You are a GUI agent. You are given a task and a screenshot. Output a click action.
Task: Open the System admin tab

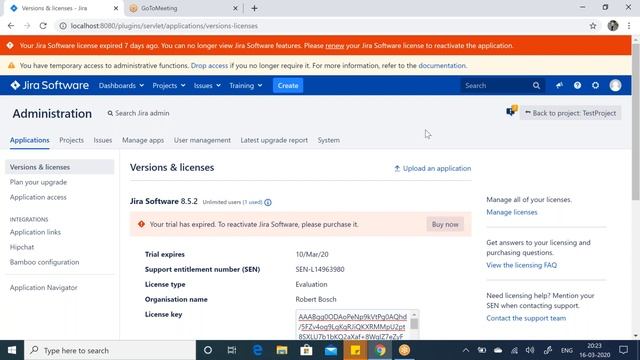pos(329,140)
